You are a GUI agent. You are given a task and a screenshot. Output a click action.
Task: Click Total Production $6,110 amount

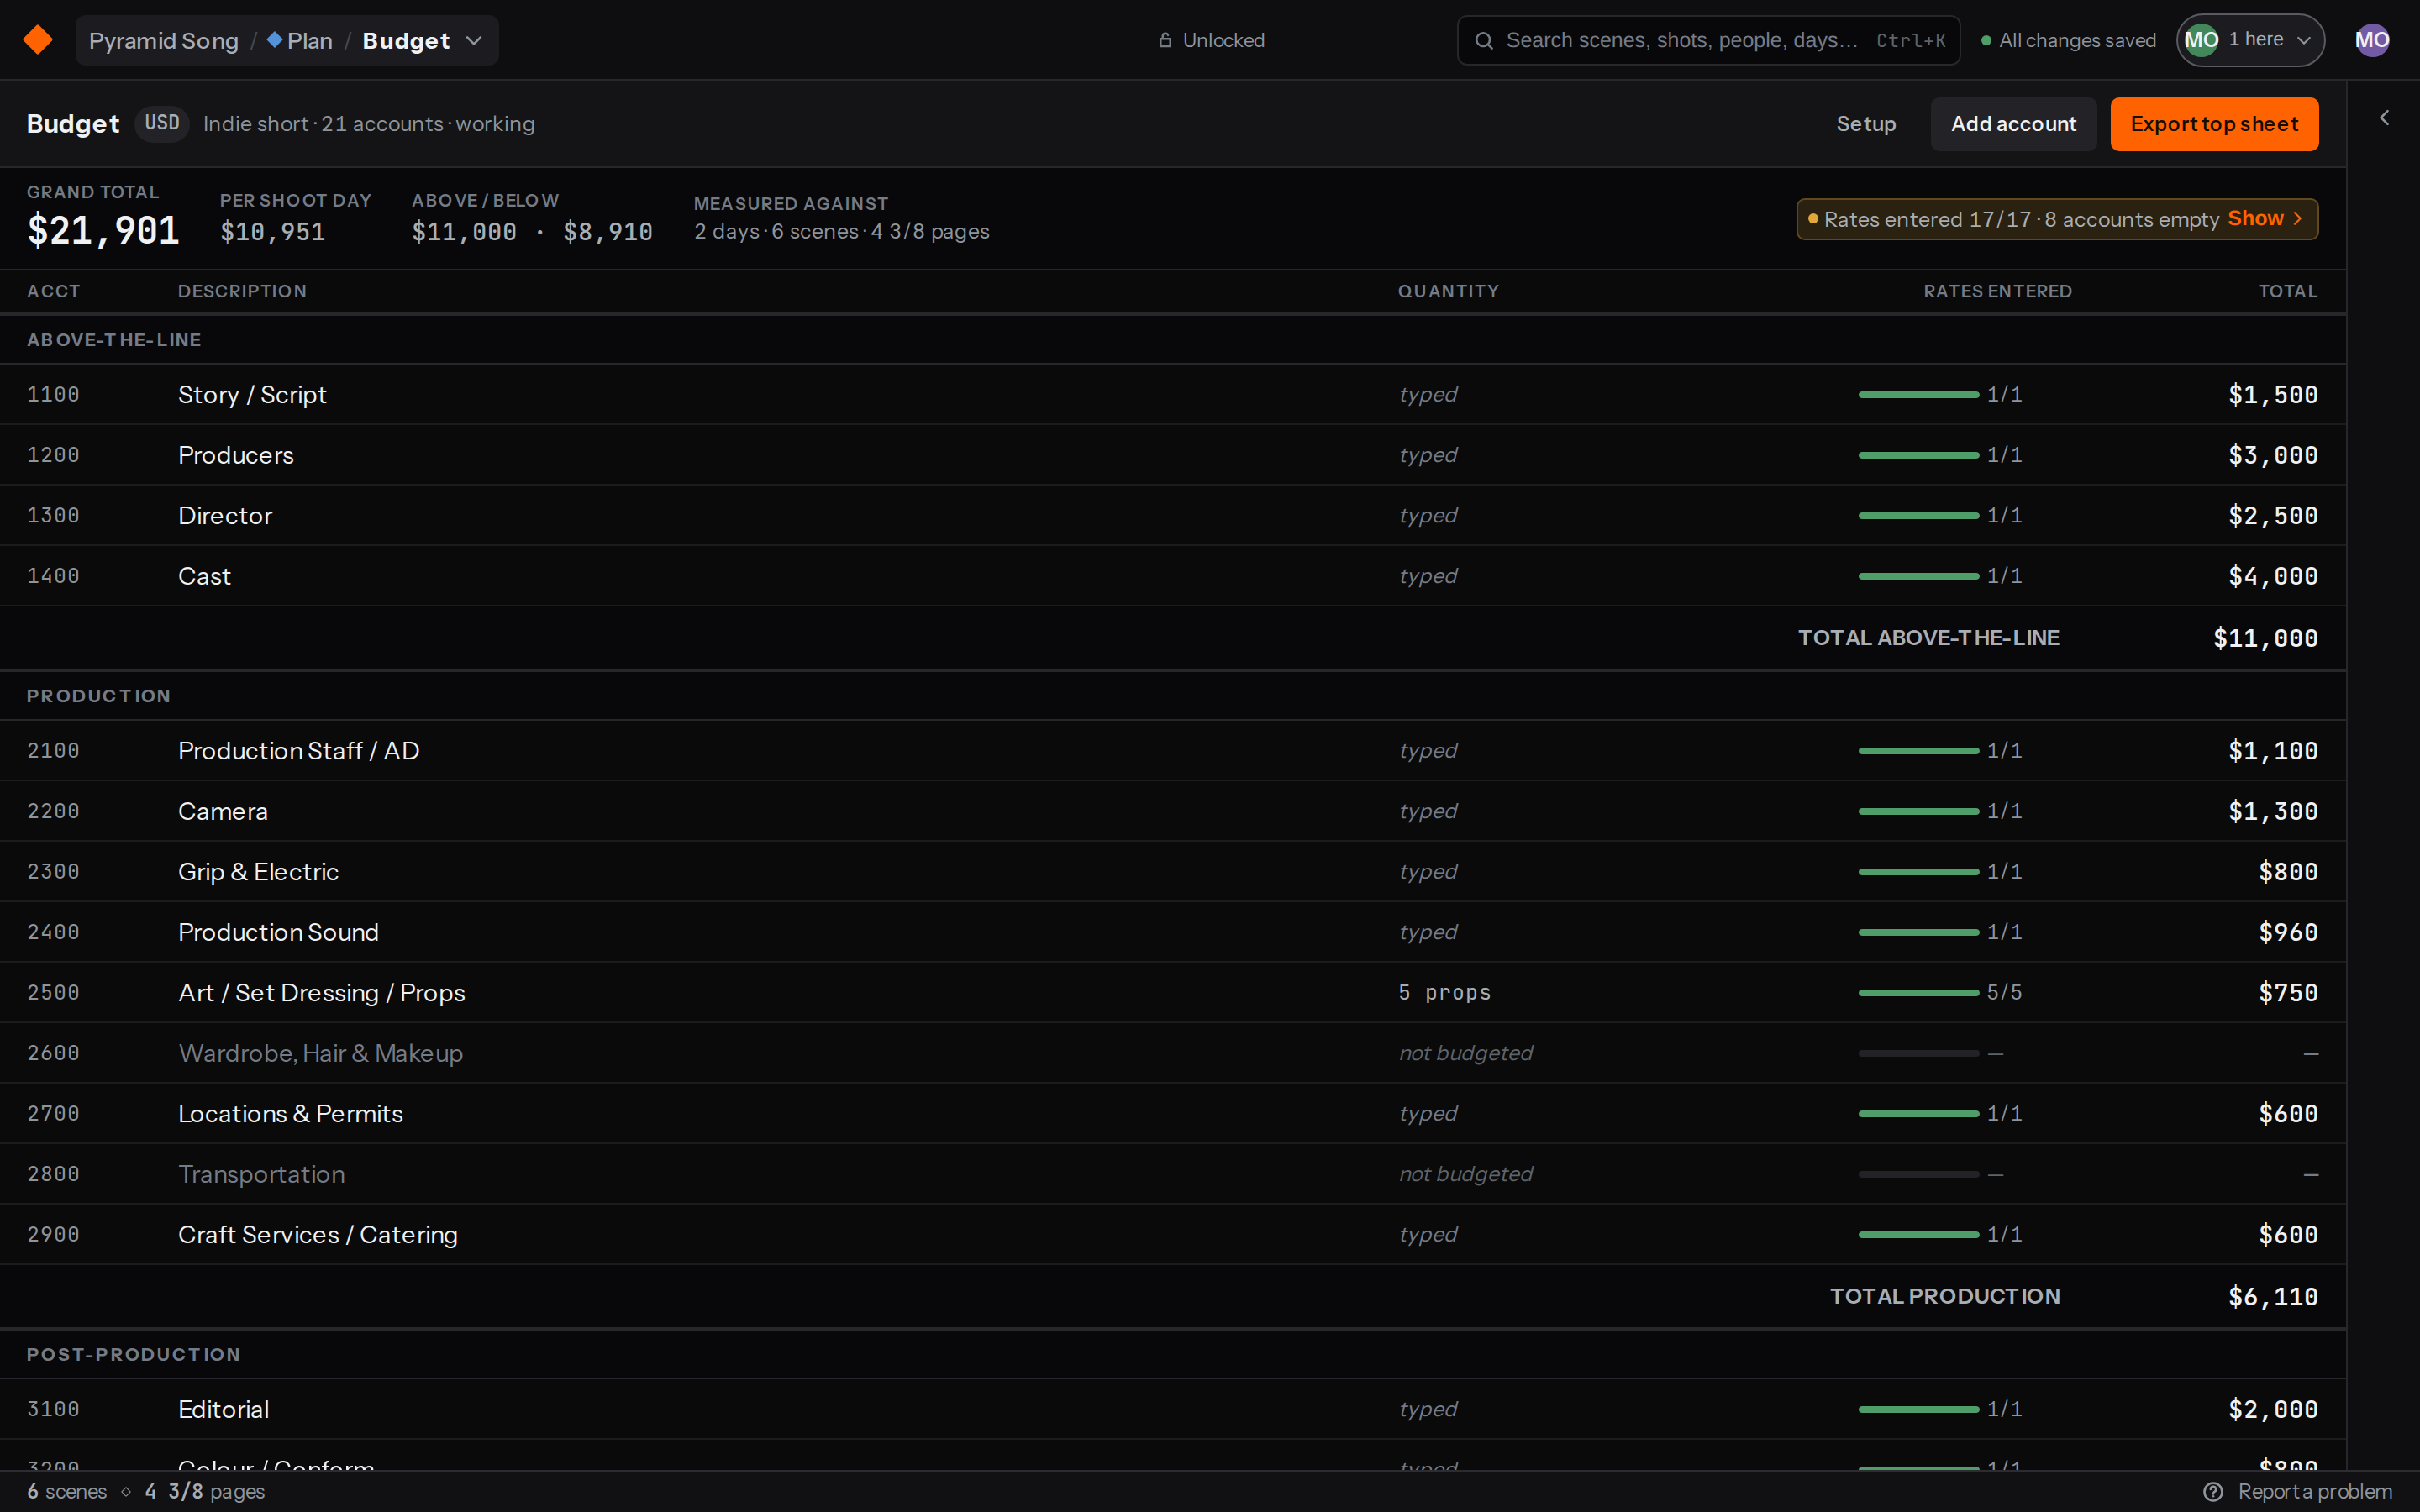pyautogui.click(x=2272, y=1296)
